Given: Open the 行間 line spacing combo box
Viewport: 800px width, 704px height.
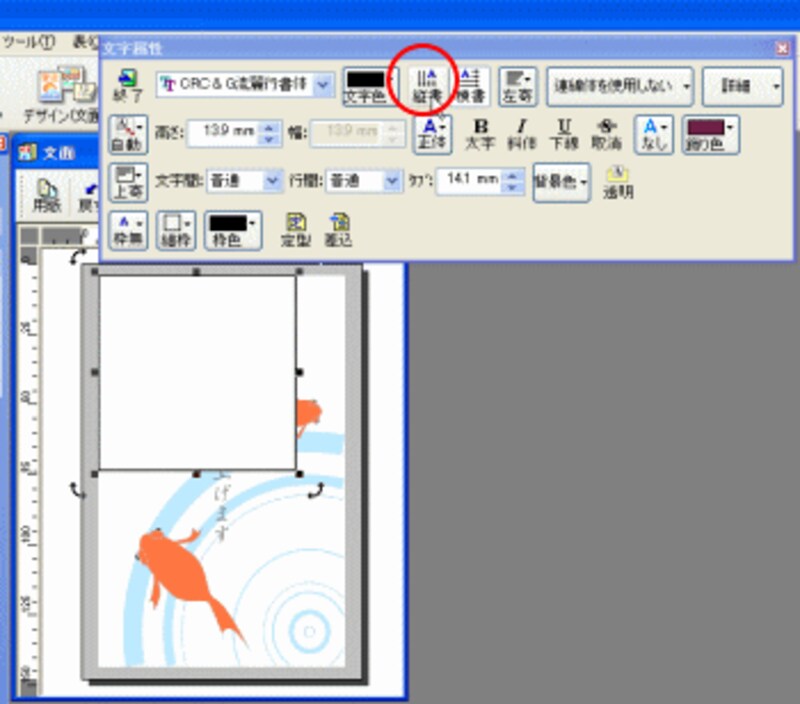Looking at the screenshot, I should pyautogui.click(x=364, y=181).
